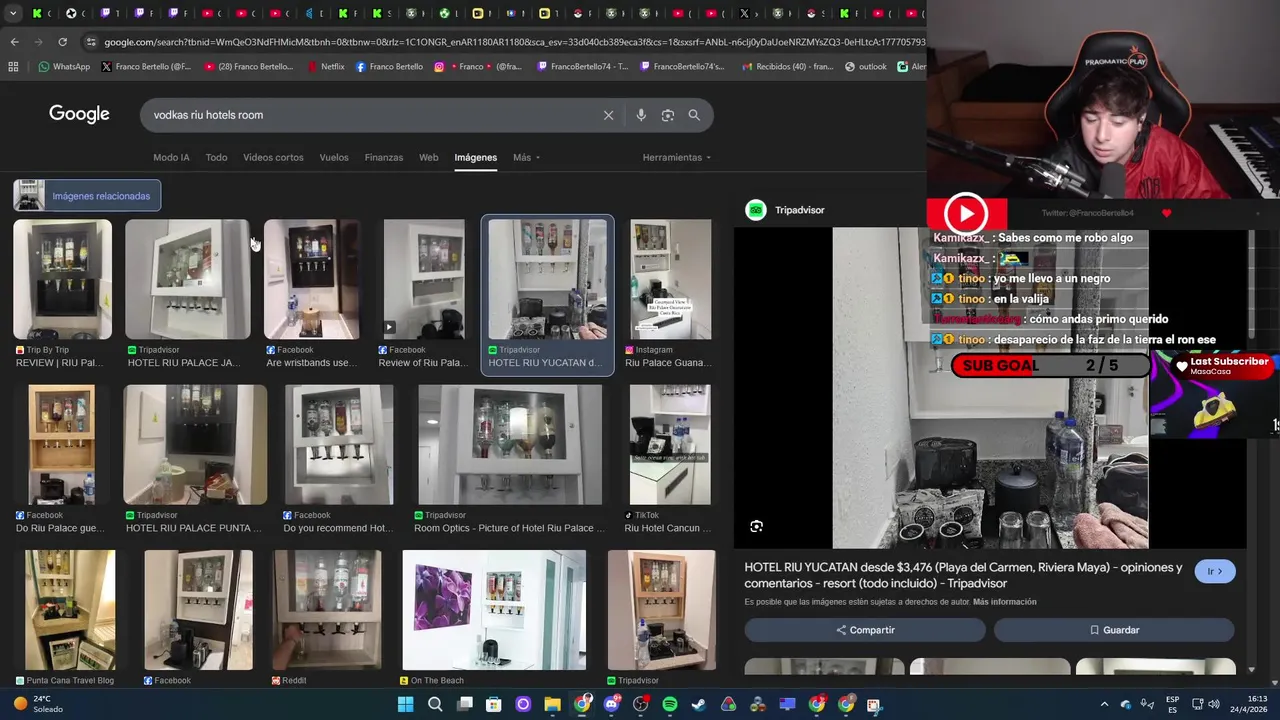Open File Explorer from the taskbar

(552, 704)
